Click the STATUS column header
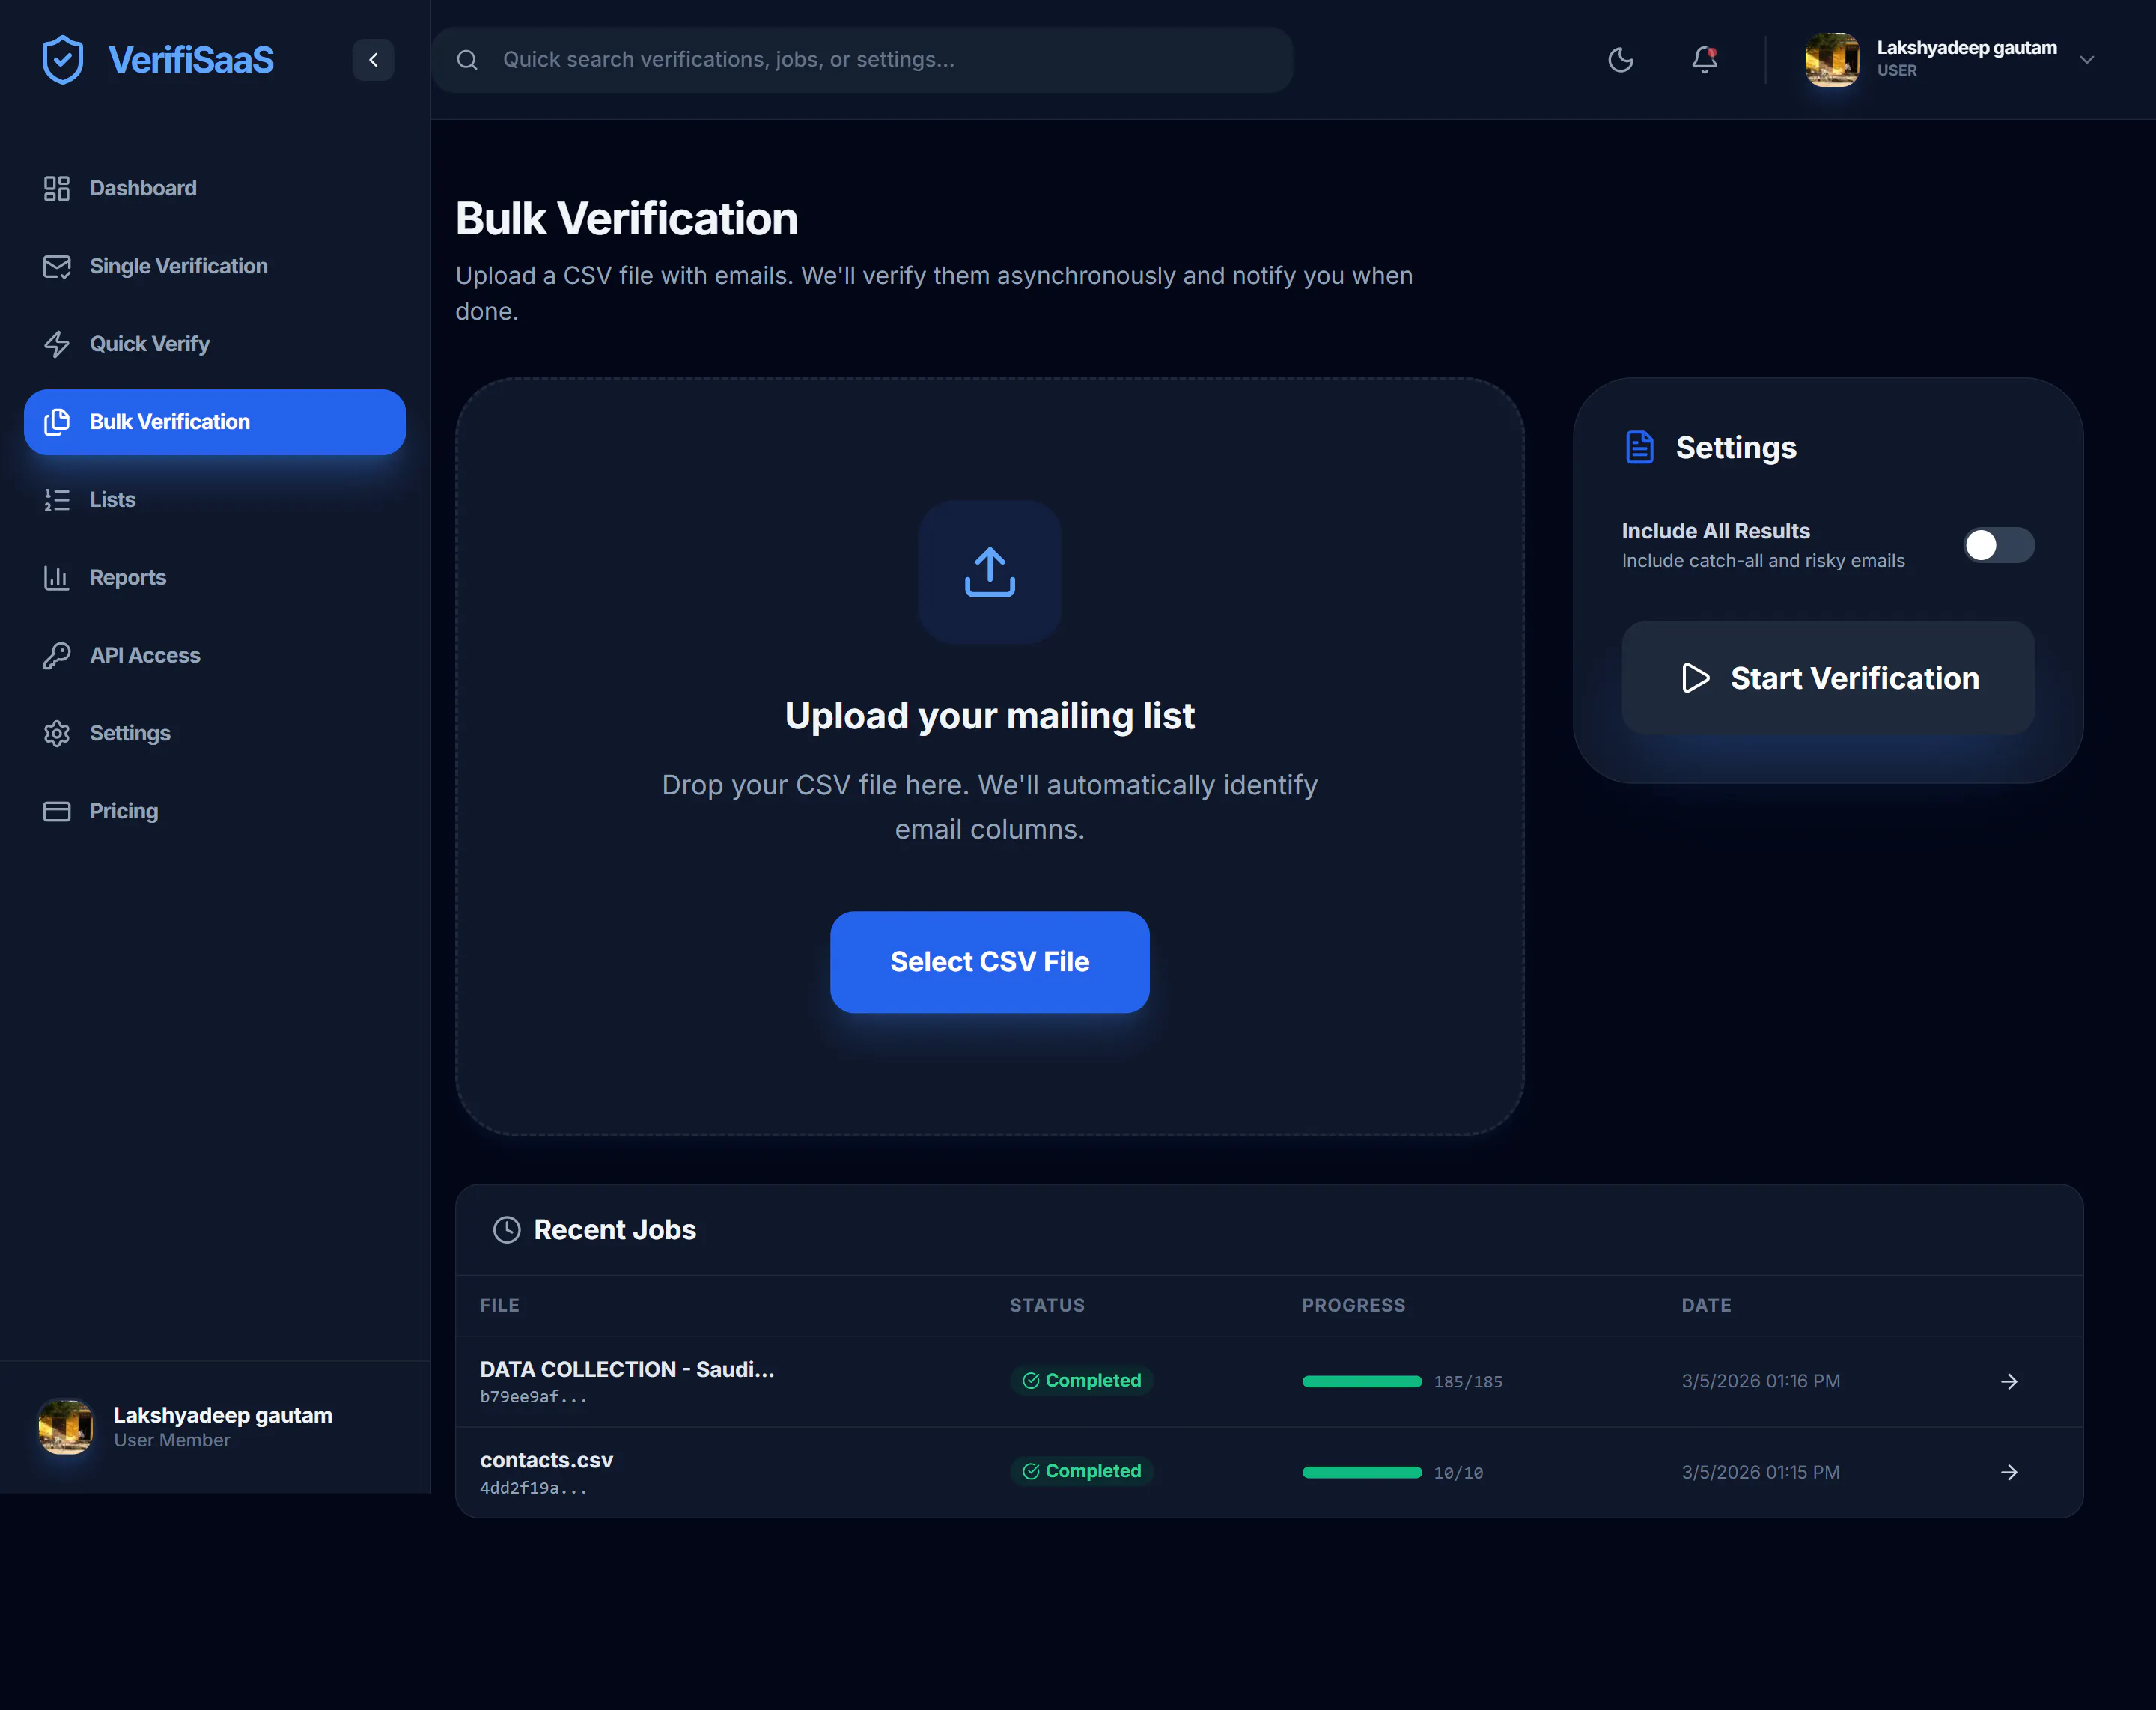The height and width of the screenshot is (1710, 2156). point(1047,1306)
